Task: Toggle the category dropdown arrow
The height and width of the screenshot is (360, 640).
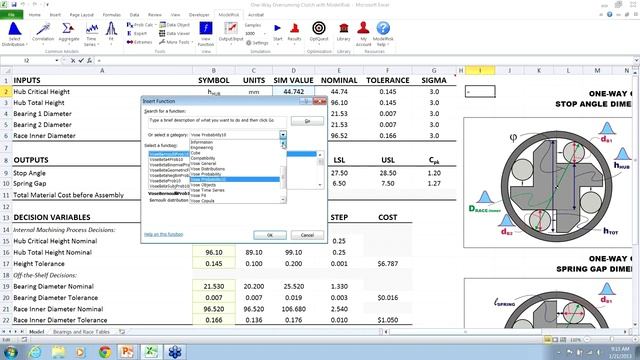Action: 282,135
